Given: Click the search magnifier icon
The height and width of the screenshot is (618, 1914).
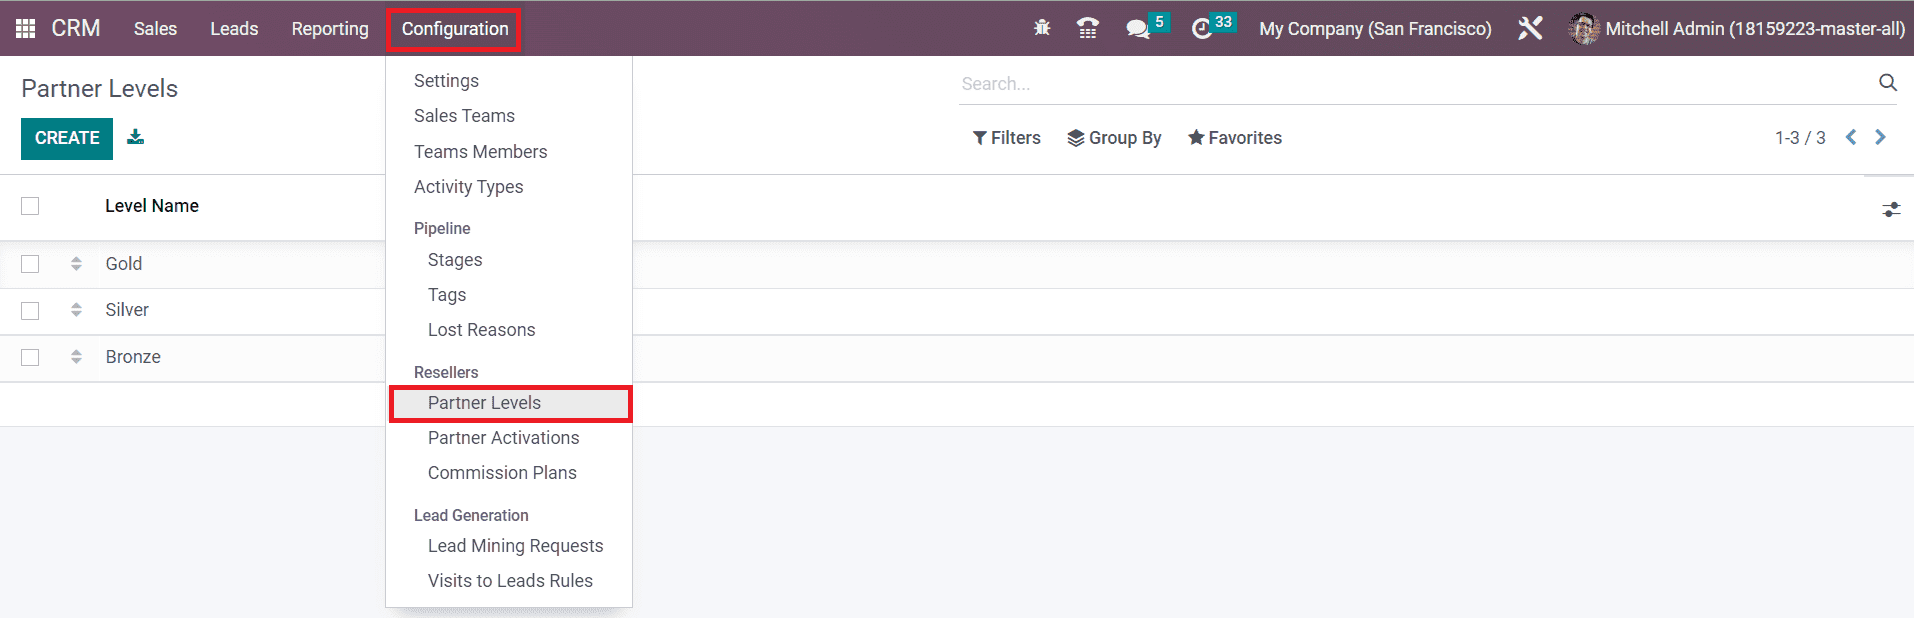Looking at the screenshot, I should point(1887,83).
